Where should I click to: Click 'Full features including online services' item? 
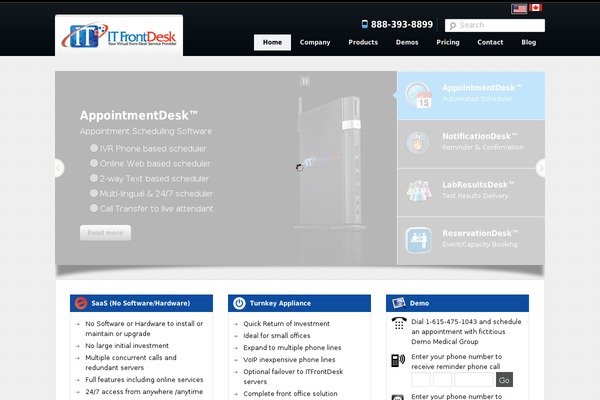tap(144, 380)
